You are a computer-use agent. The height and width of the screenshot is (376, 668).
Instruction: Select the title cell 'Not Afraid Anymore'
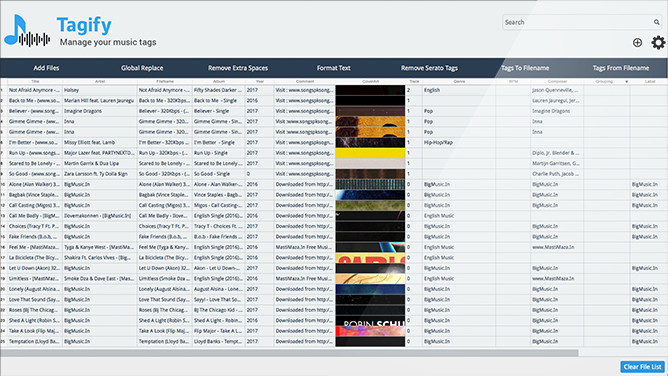point(34,90)
